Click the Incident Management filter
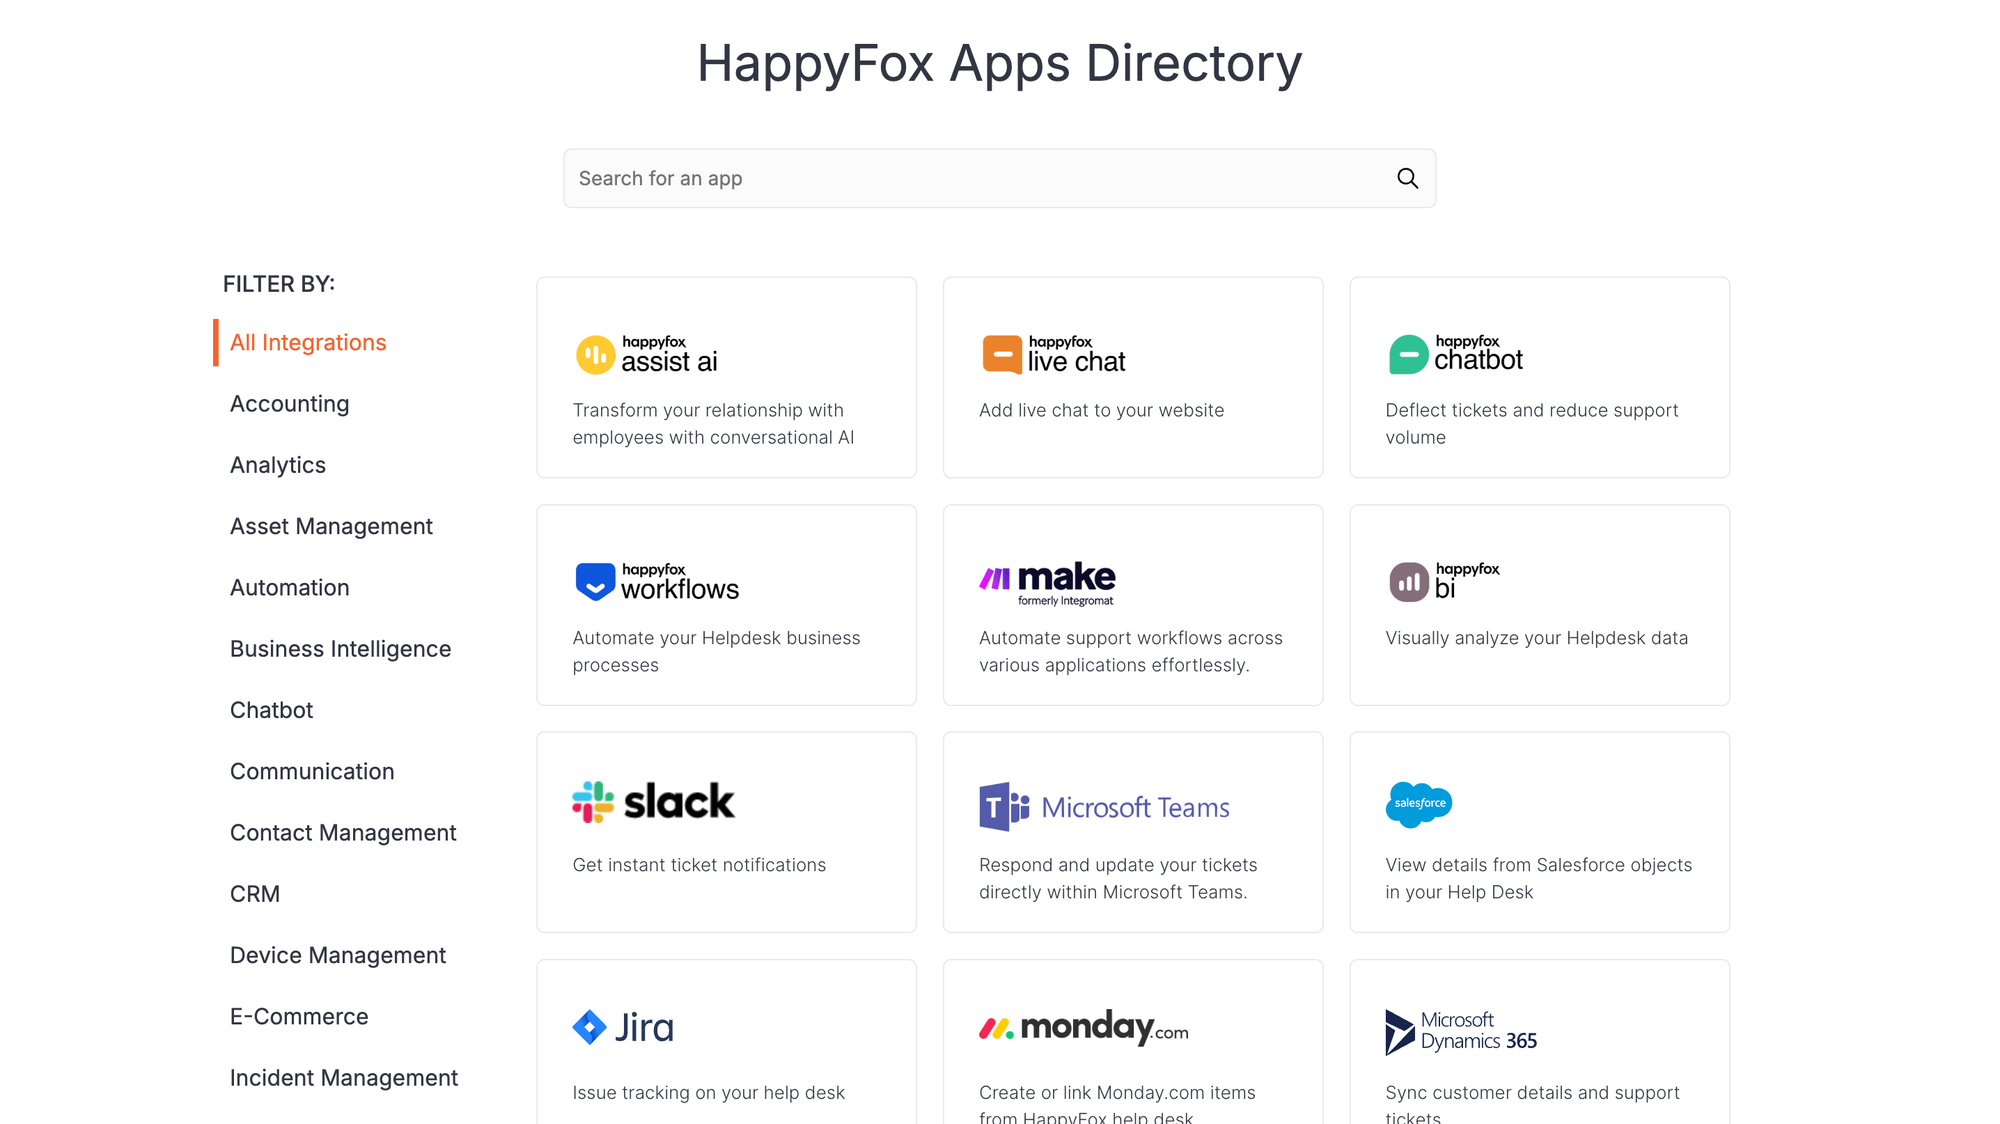 (x=343, y=1077)
